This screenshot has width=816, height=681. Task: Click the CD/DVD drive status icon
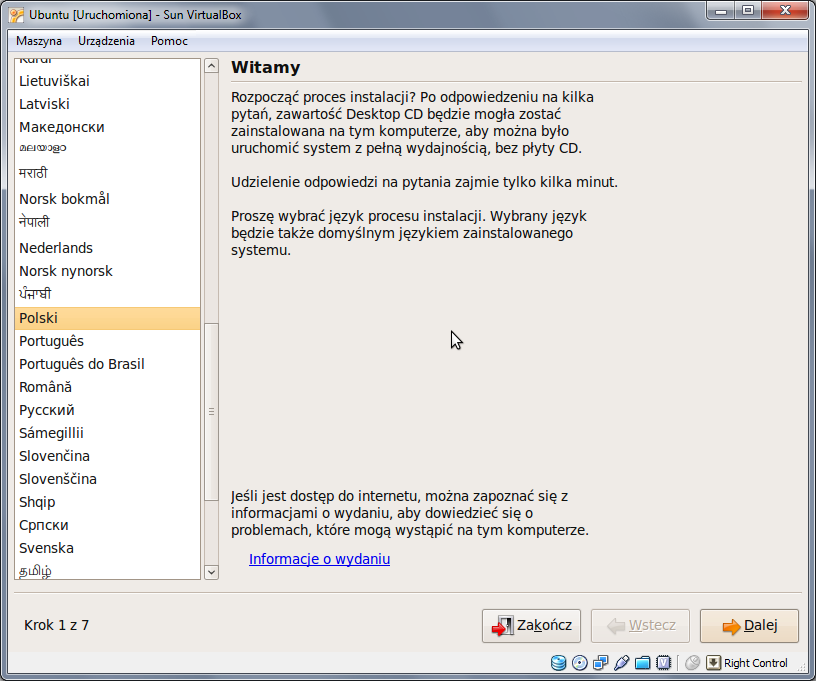coord(579,663)
